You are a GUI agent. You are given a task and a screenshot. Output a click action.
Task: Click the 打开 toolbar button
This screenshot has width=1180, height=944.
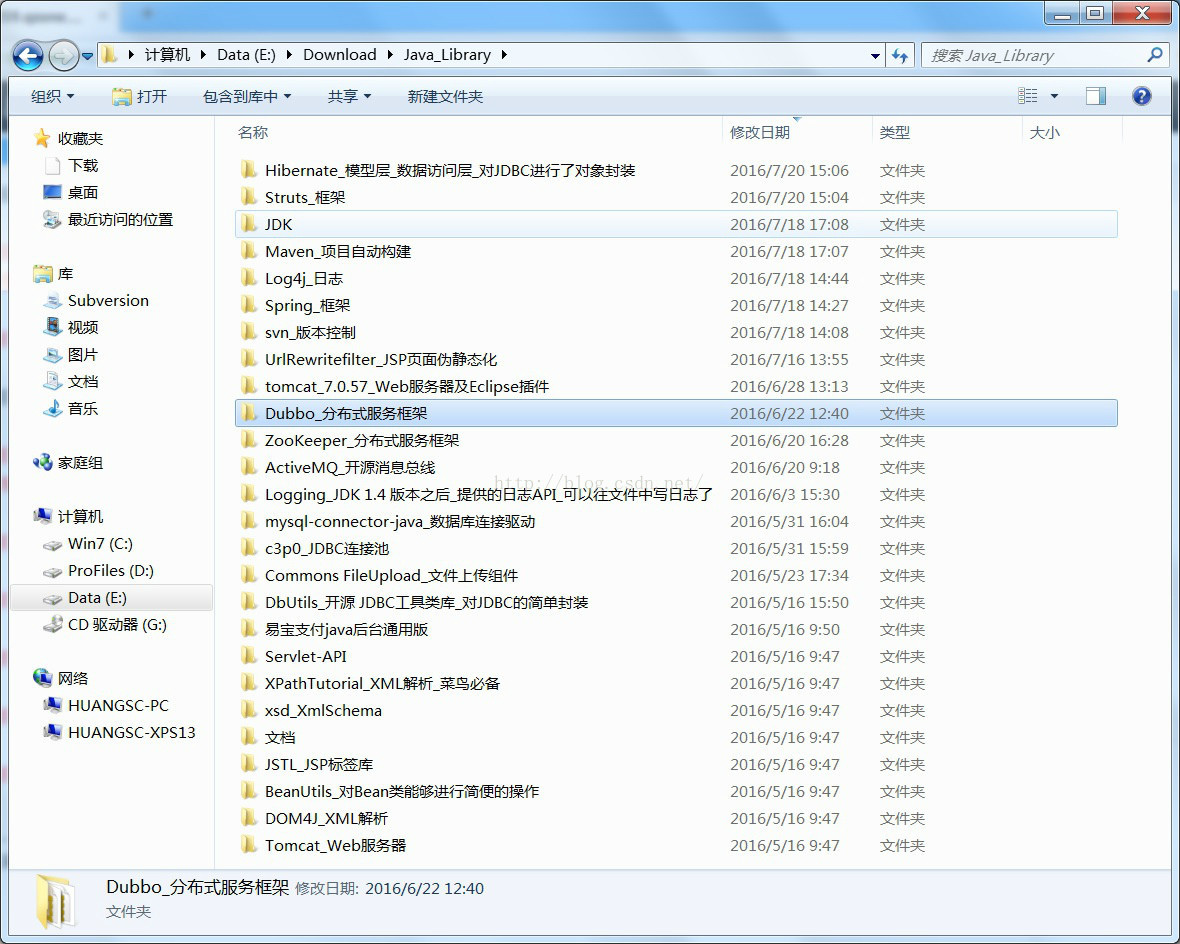pyautogui.click(x=140, y=96)
